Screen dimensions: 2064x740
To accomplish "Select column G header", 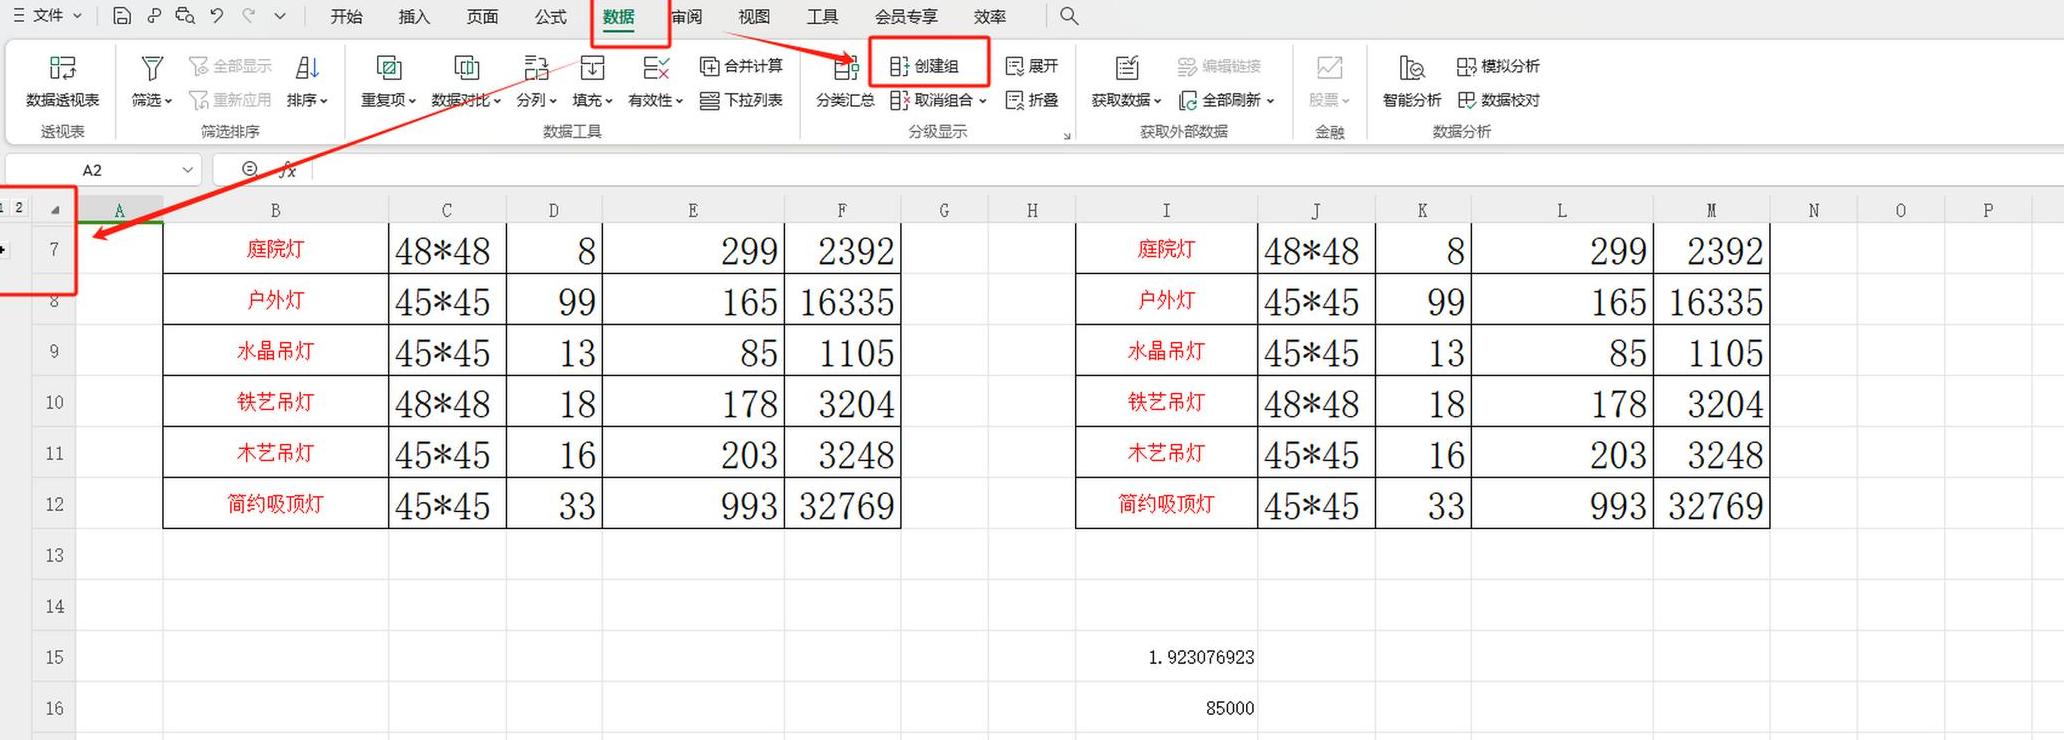I will pyautogui.click(x=944, y=210).
